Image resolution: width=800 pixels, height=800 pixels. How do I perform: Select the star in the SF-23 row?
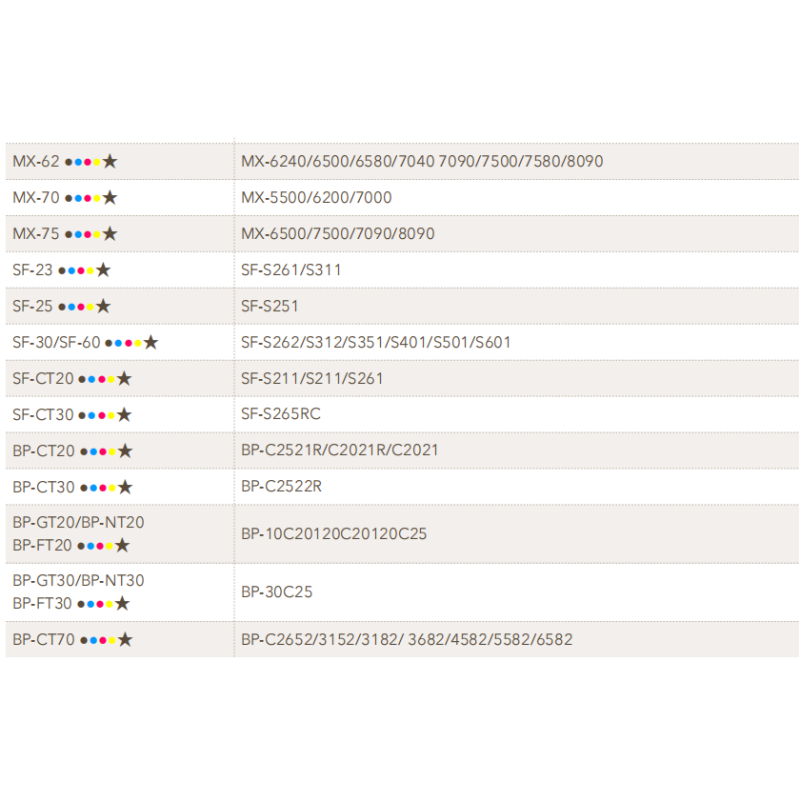(103, 270)
